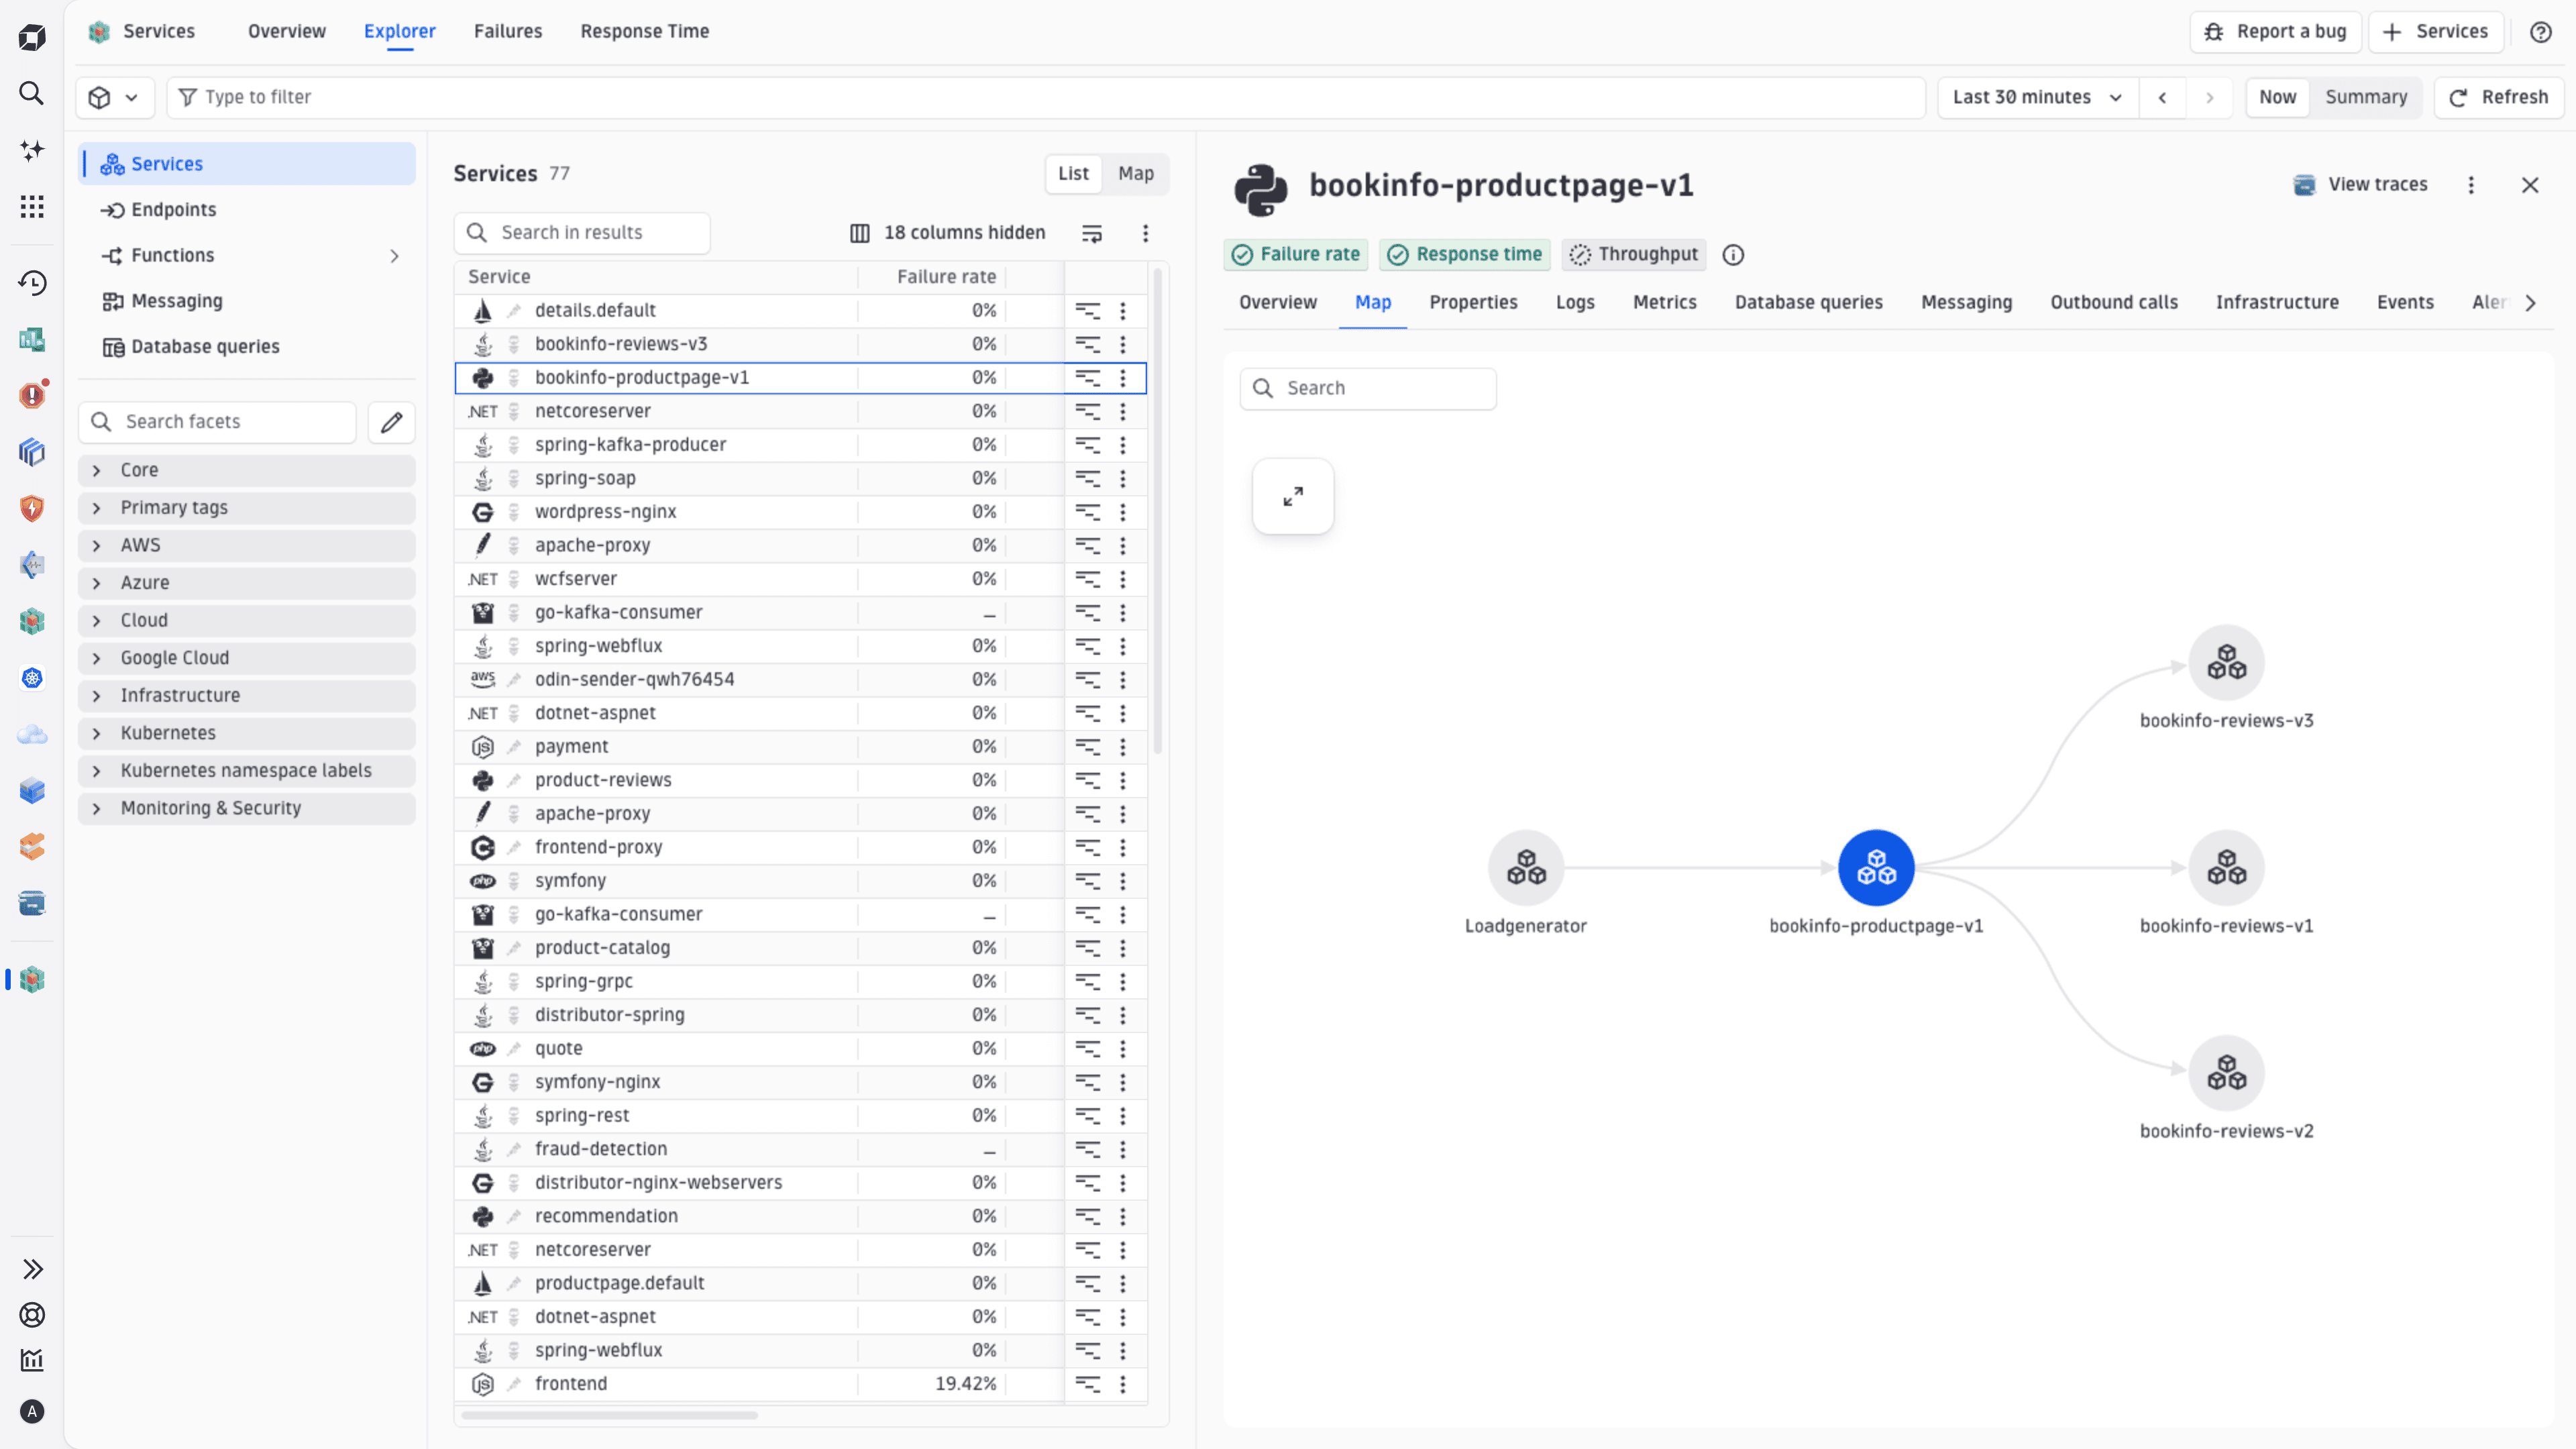Click the Search in results field
Image resolution: width=2576 pixels, height=1449 pixels.
pos(582,233)
